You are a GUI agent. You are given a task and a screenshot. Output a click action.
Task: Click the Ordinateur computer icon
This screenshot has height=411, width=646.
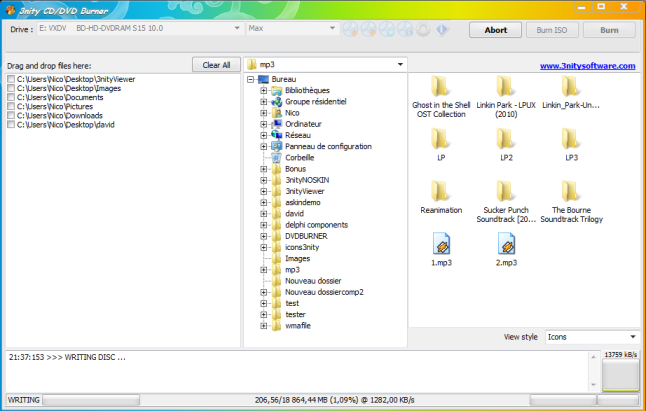(x=276, y=124)
